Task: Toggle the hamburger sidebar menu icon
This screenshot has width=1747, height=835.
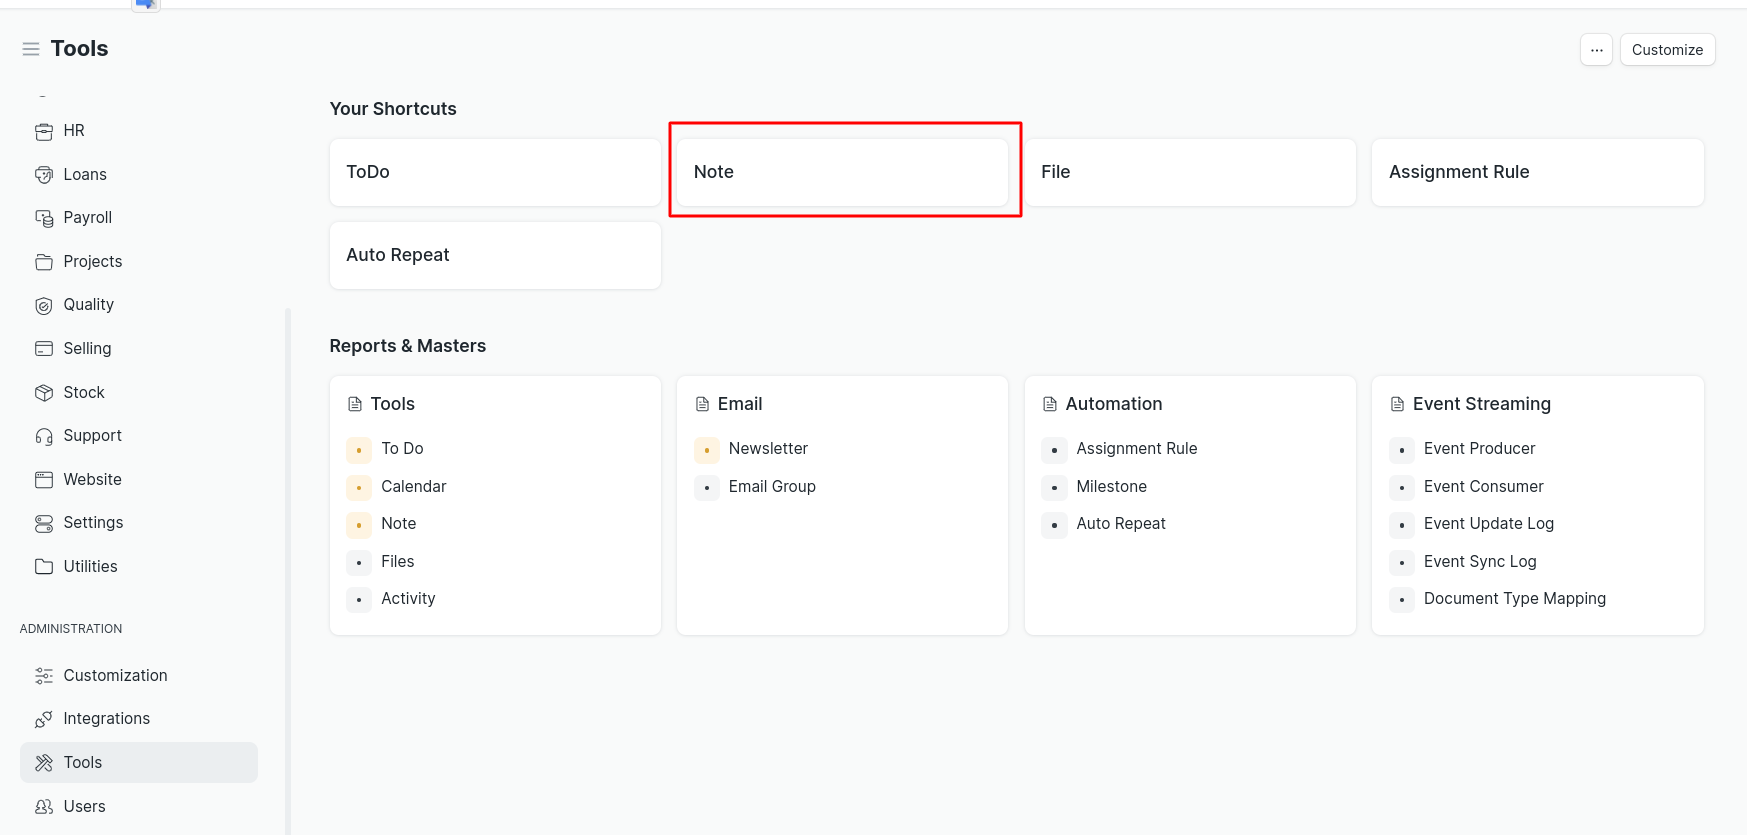Action: (x=31, y=49)
